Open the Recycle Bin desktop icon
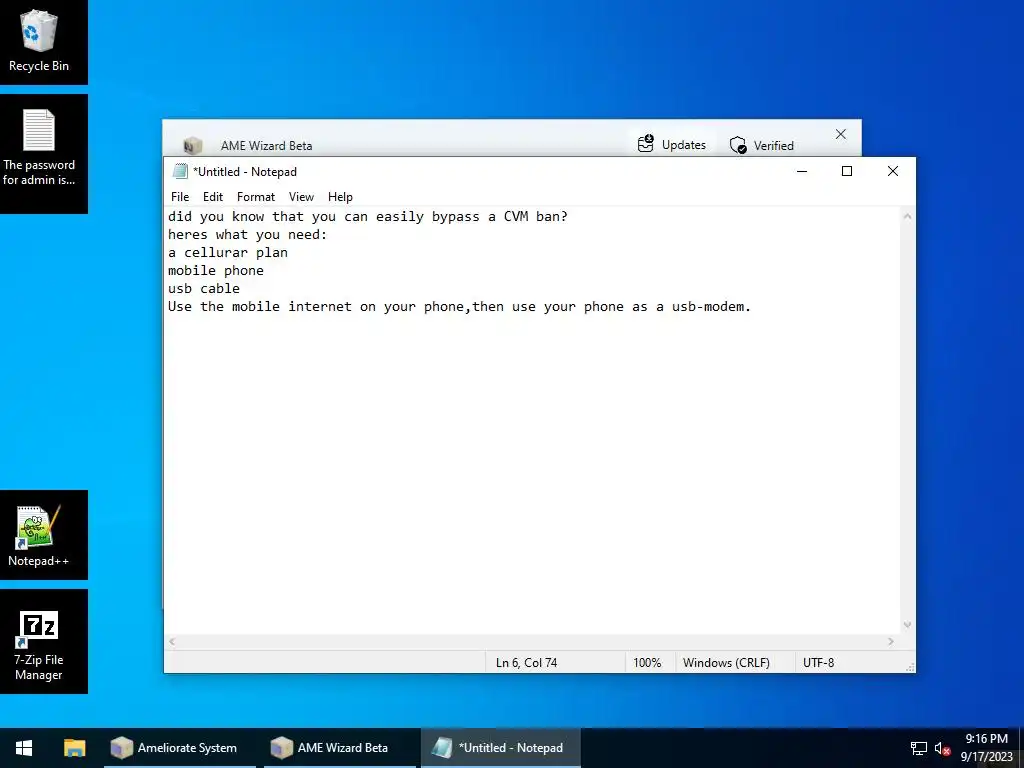 click(x=39, y=40)
